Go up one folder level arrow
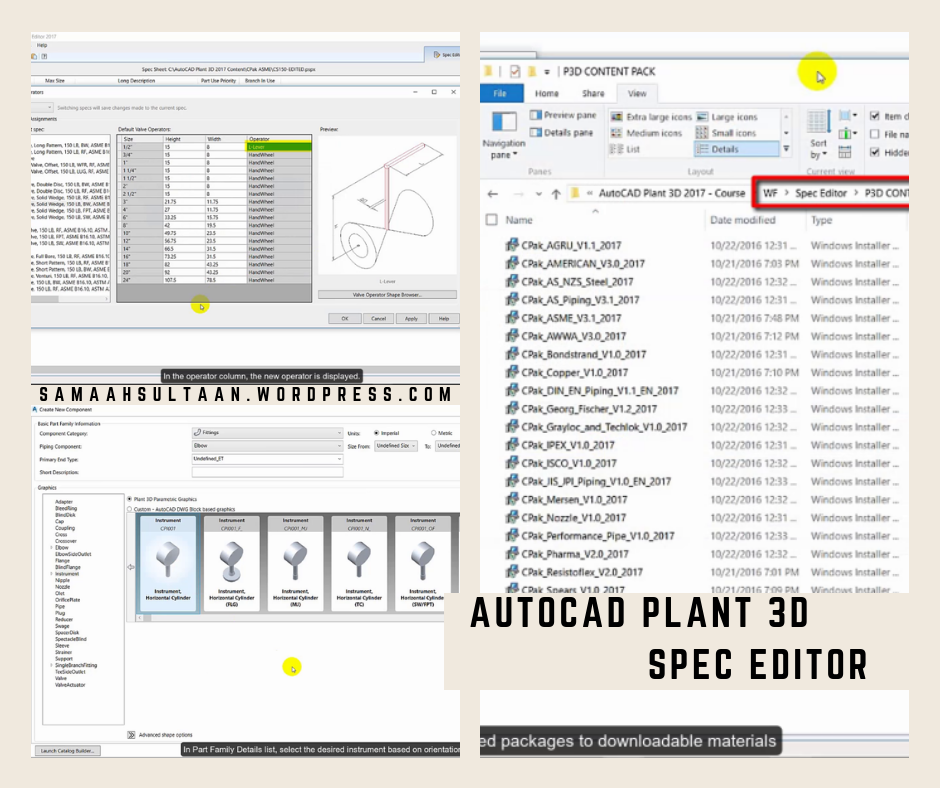 point(556,194)
